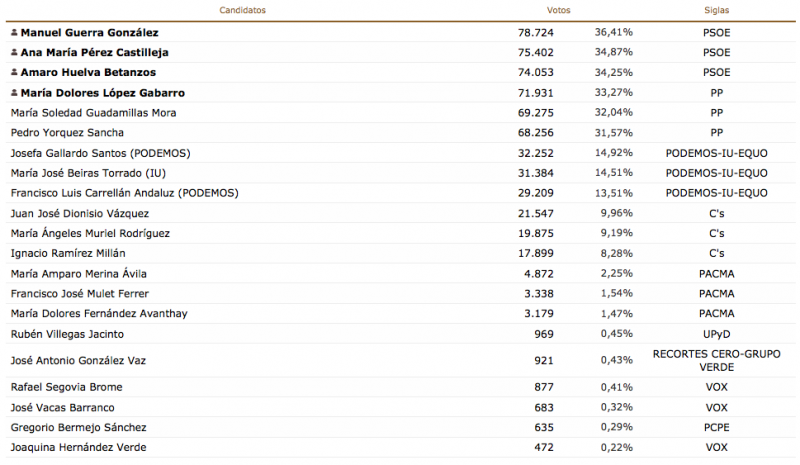Select Juan José Dionisio Vázquez name
The height and width of the screenshot is (465, 800).
click(79, 213)
